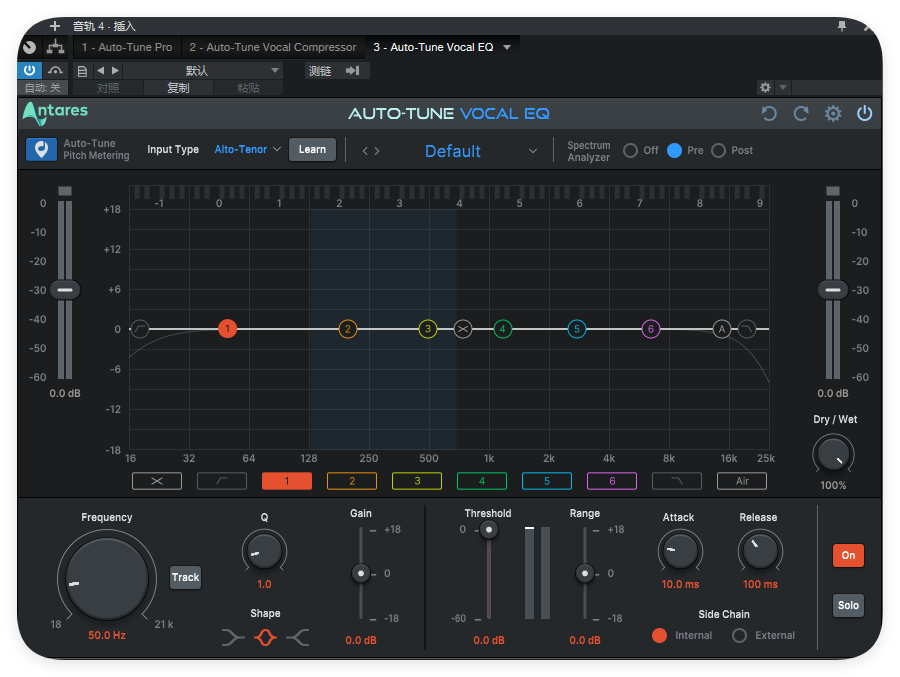Click the Gain slider handle
This screenshot has width=900, height=677.
coord(361,573)
